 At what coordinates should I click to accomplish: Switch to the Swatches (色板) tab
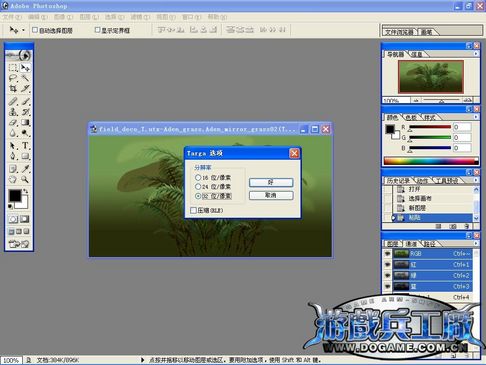point(411,117)
